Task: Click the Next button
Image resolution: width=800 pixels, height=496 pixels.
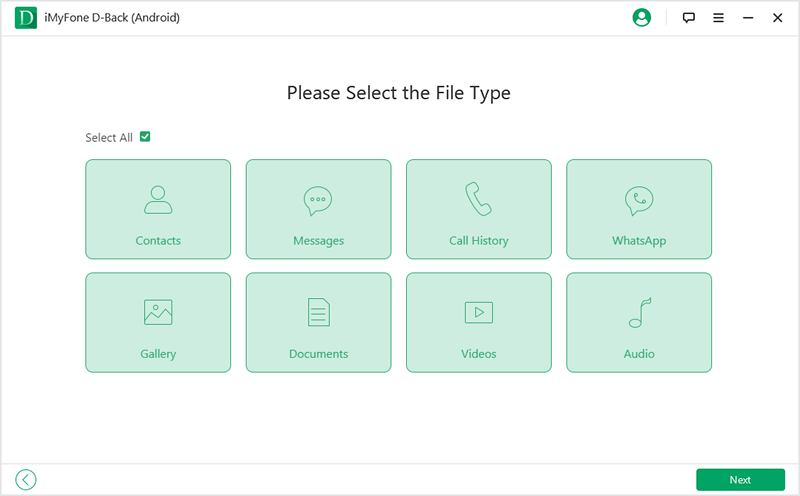Action: 740,480
